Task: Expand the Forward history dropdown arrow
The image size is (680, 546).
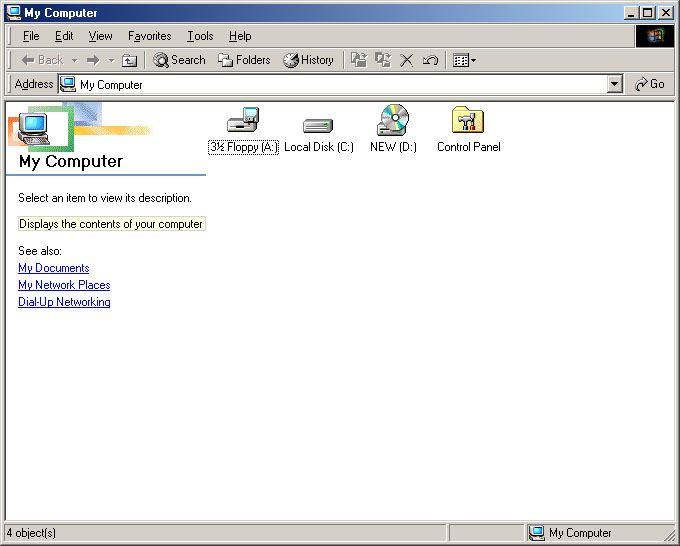Action: tap(111, 60)
